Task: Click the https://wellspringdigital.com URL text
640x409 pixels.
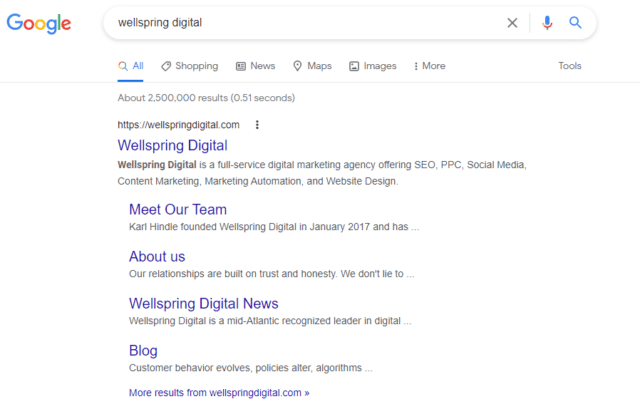Action: pyautogui.click(x=178, y=125)
